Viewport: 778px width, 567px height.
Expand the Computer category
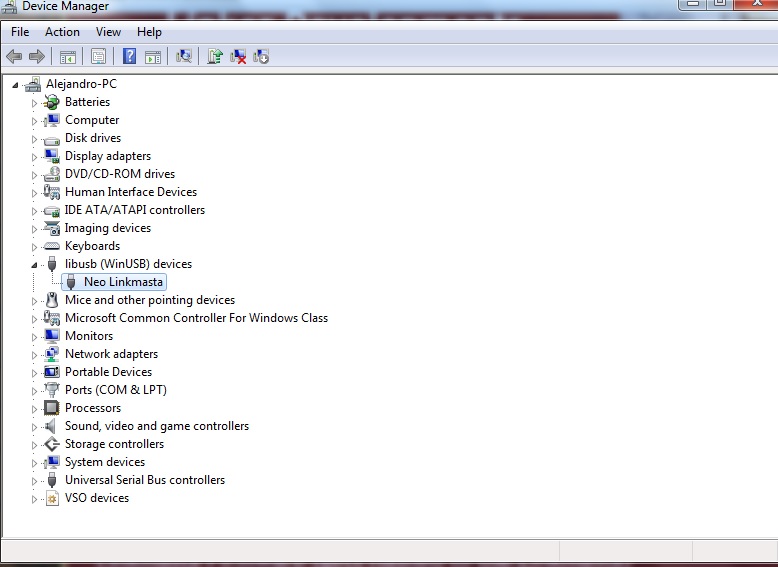tap(34, 121)
